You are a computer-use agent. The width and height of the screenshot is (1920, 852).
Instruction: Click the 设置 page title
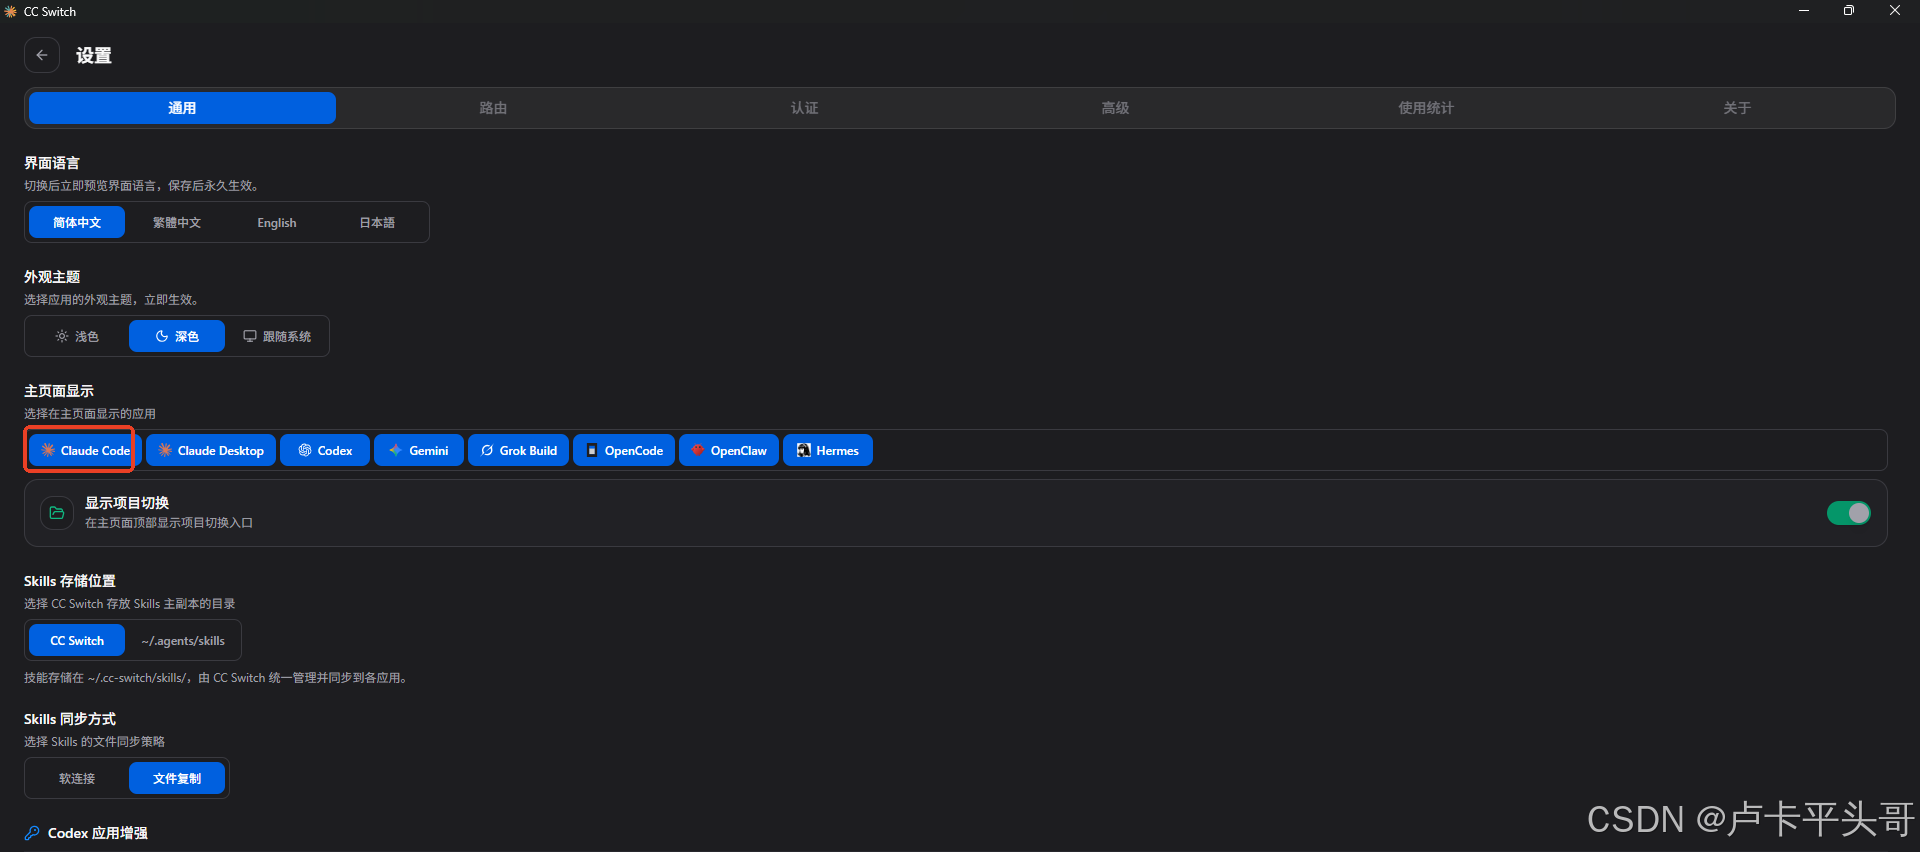tap(94, 56)
